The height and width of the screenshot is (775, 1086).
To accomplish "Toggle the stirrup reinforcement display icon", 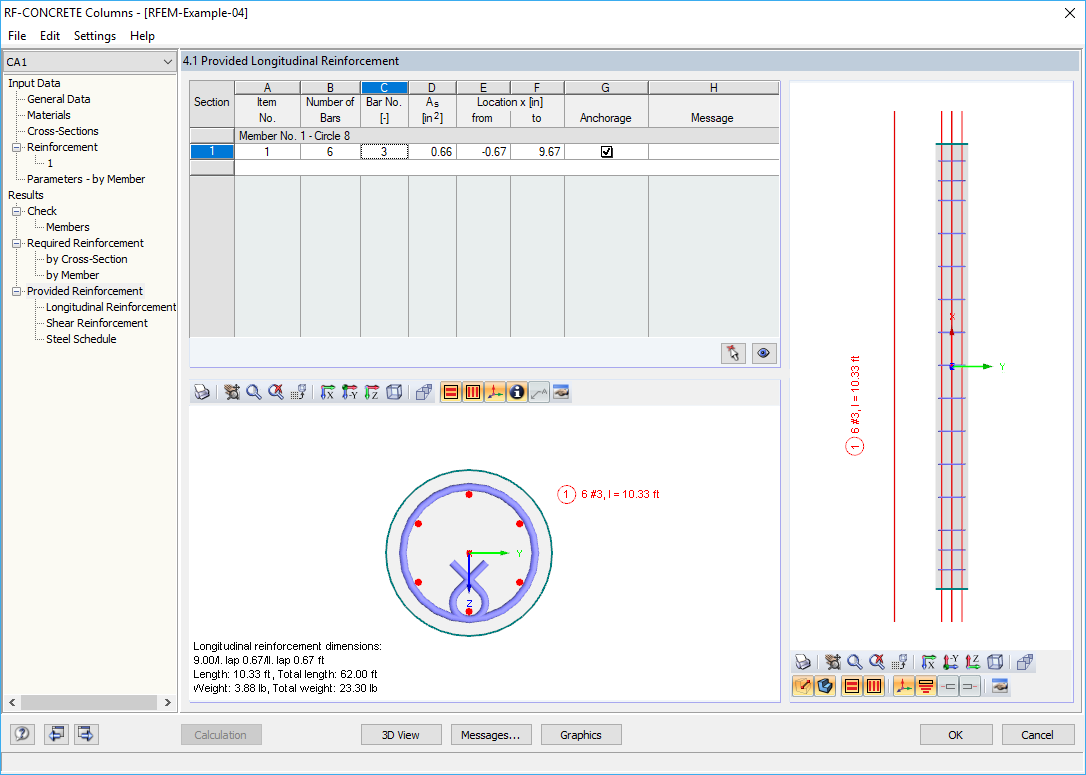I will coord(473,391).
